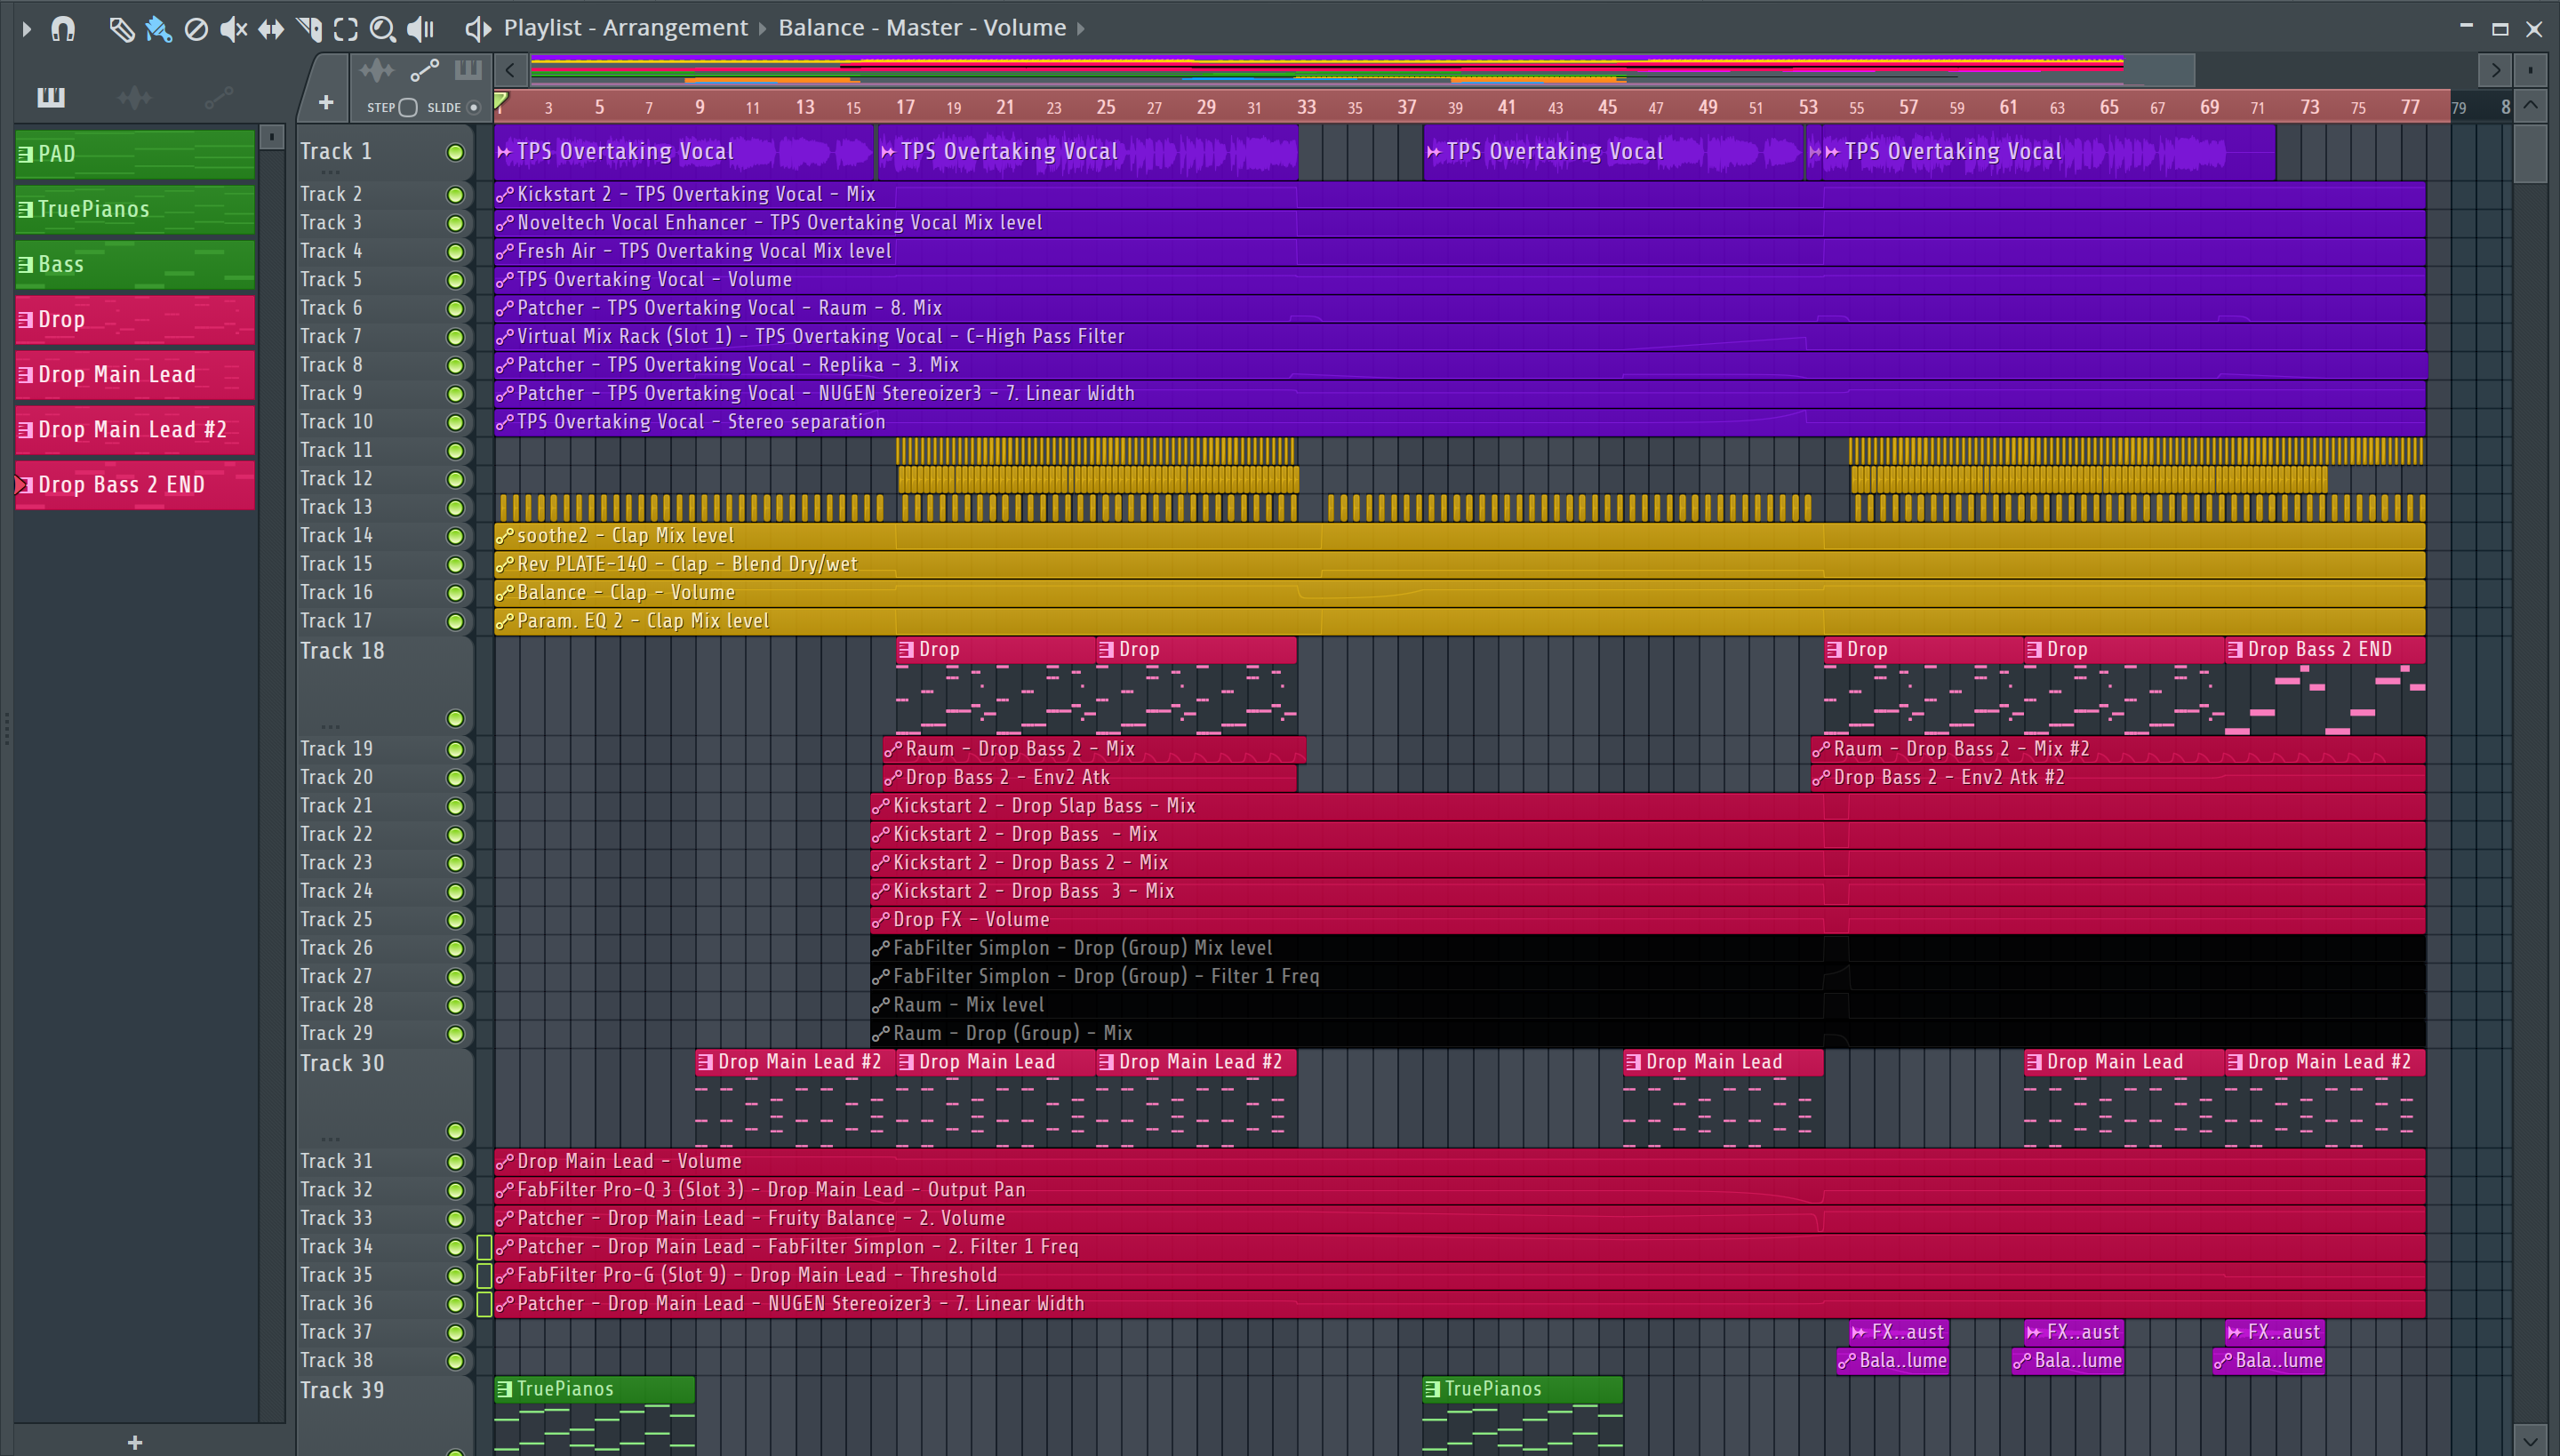Select the Drop Main Lead #2 pattern
Screen dimensions: 2560x1456
[134, 430]
